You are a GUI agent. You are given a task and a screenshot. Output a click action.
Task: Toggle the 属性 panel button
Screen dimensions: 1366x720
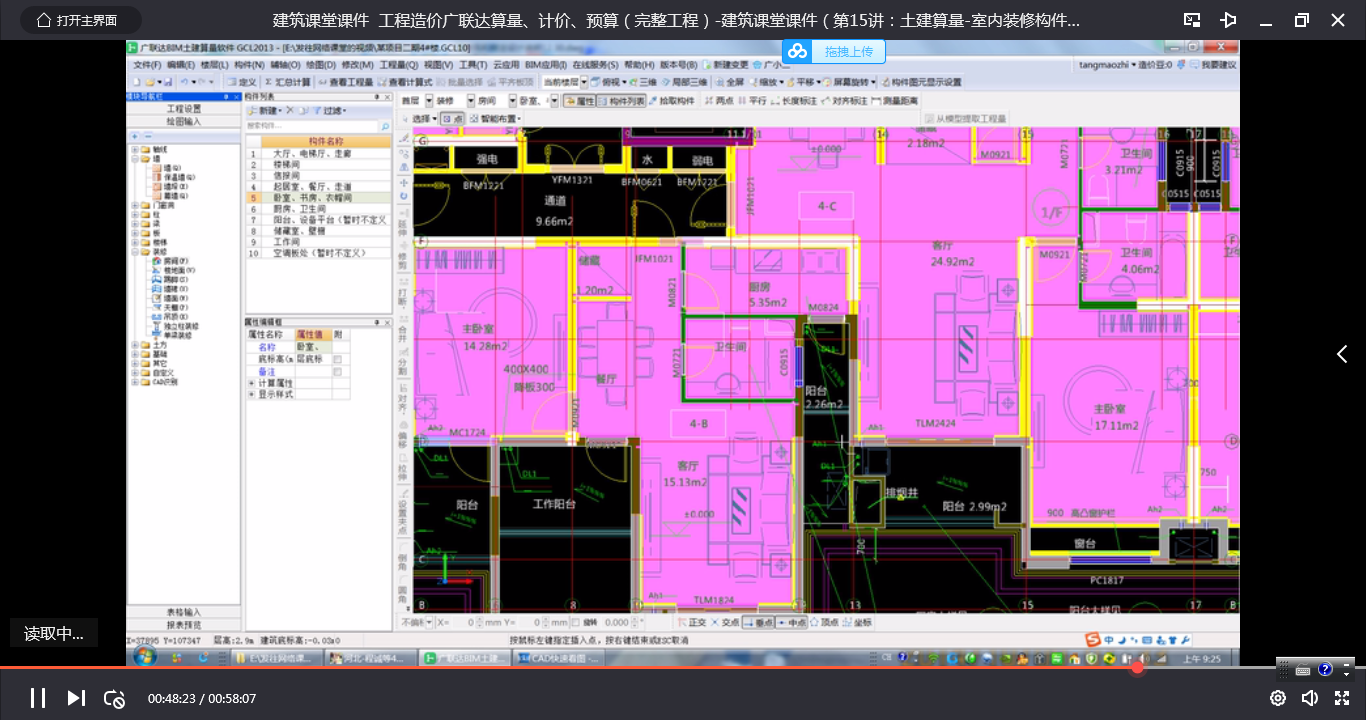click(580, 101)
